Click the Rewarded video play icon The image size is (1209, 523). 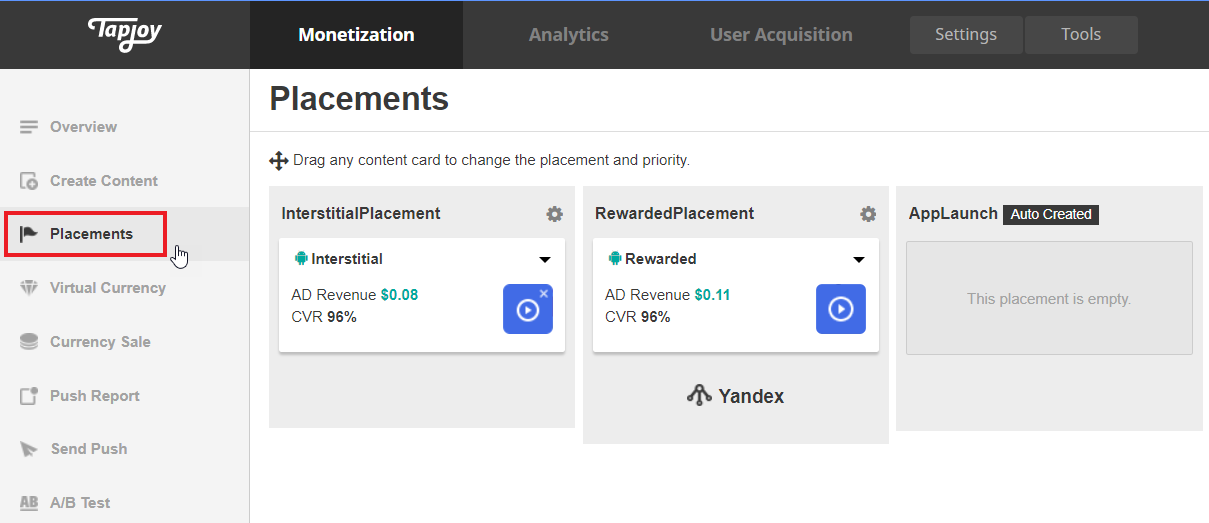click(x=841, y=309)
